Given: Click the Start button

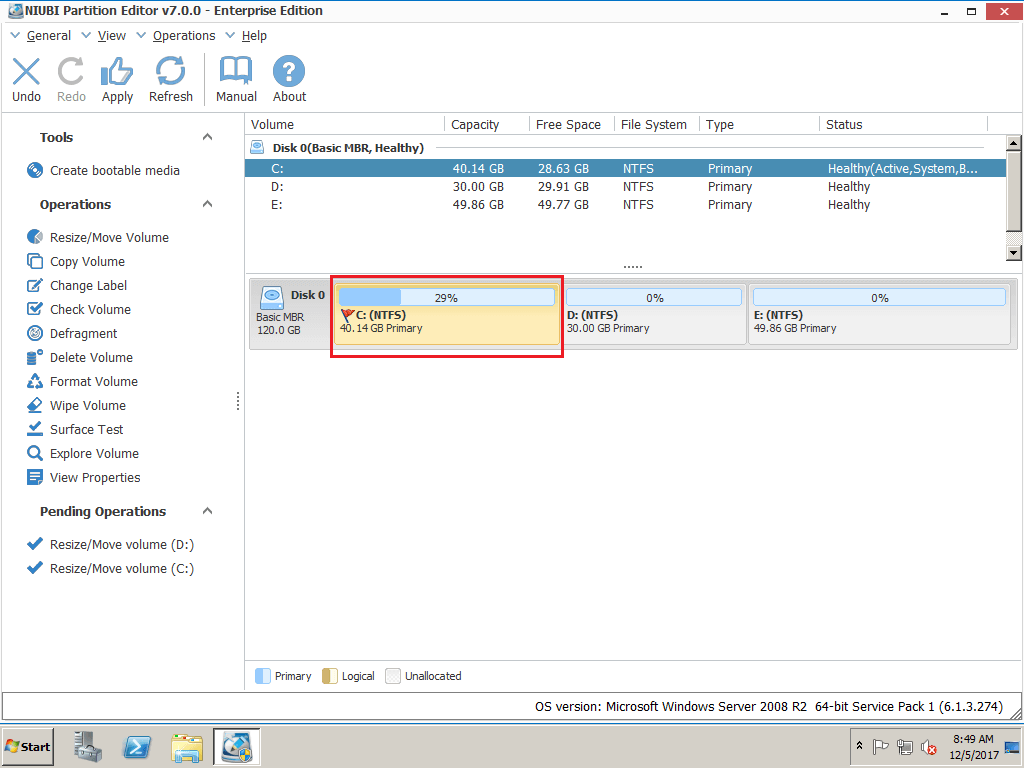Looking at the screenshot, I should (28, 746).
